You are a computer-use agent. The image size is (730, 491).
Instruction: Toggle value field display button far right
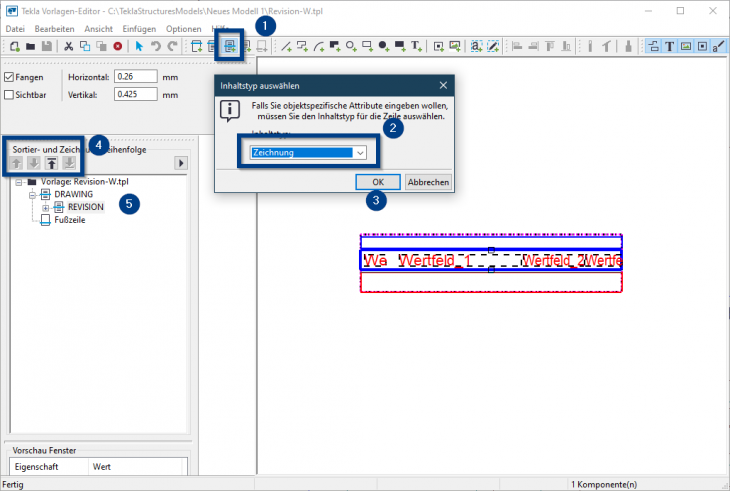point(718,46)
